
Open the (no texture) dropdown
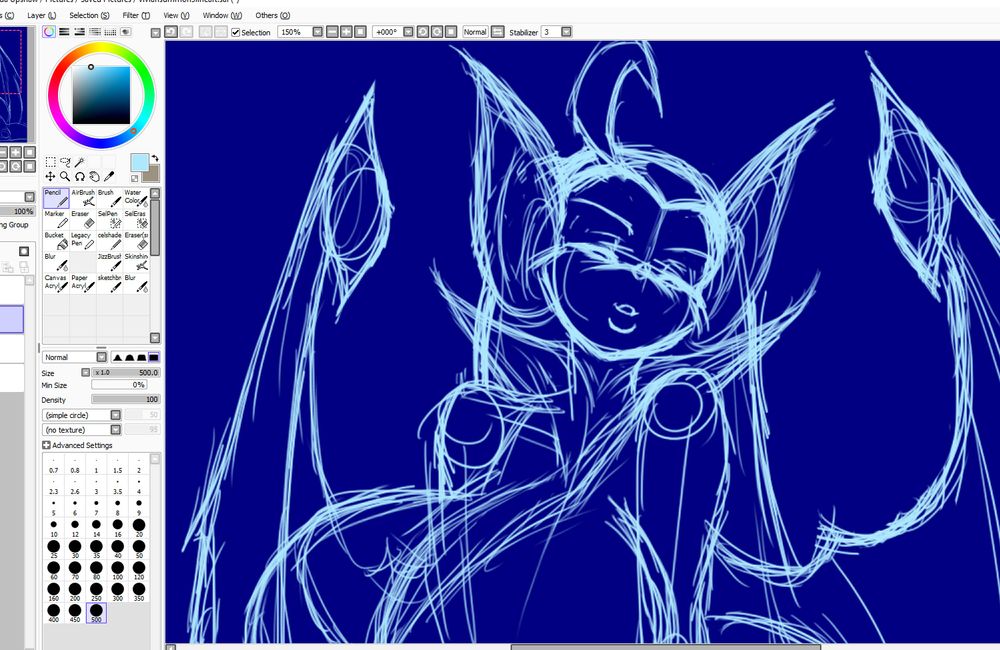(x=115, y=430)
